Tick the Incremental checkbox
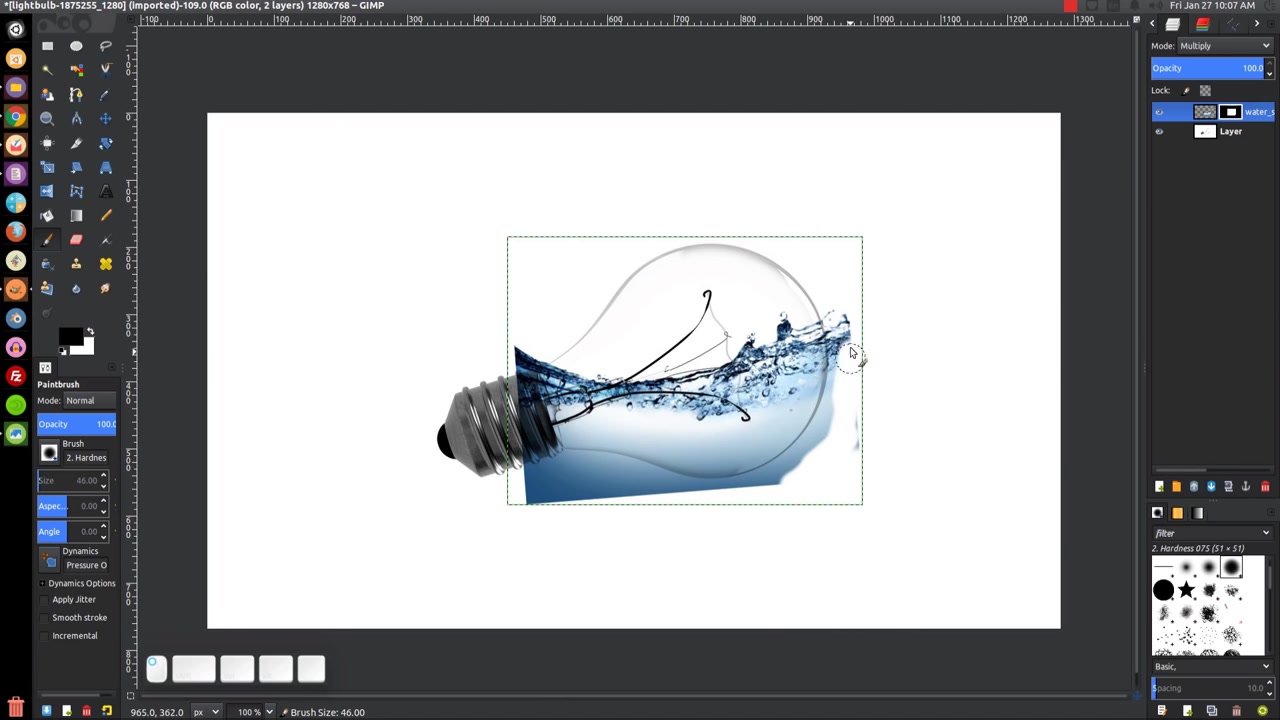Screen dimensions: 1280x720 pos(45,636)
